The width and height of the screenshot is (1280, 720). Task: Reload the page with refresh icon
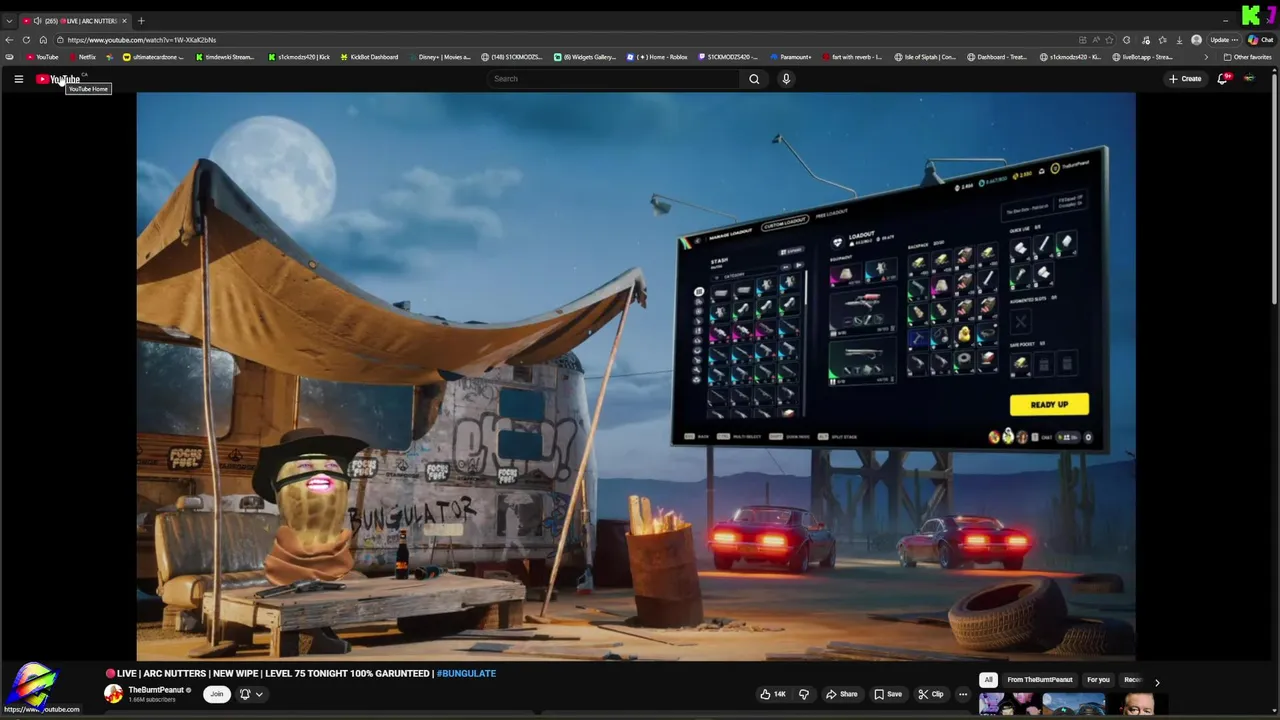click(x=27, y=40)
